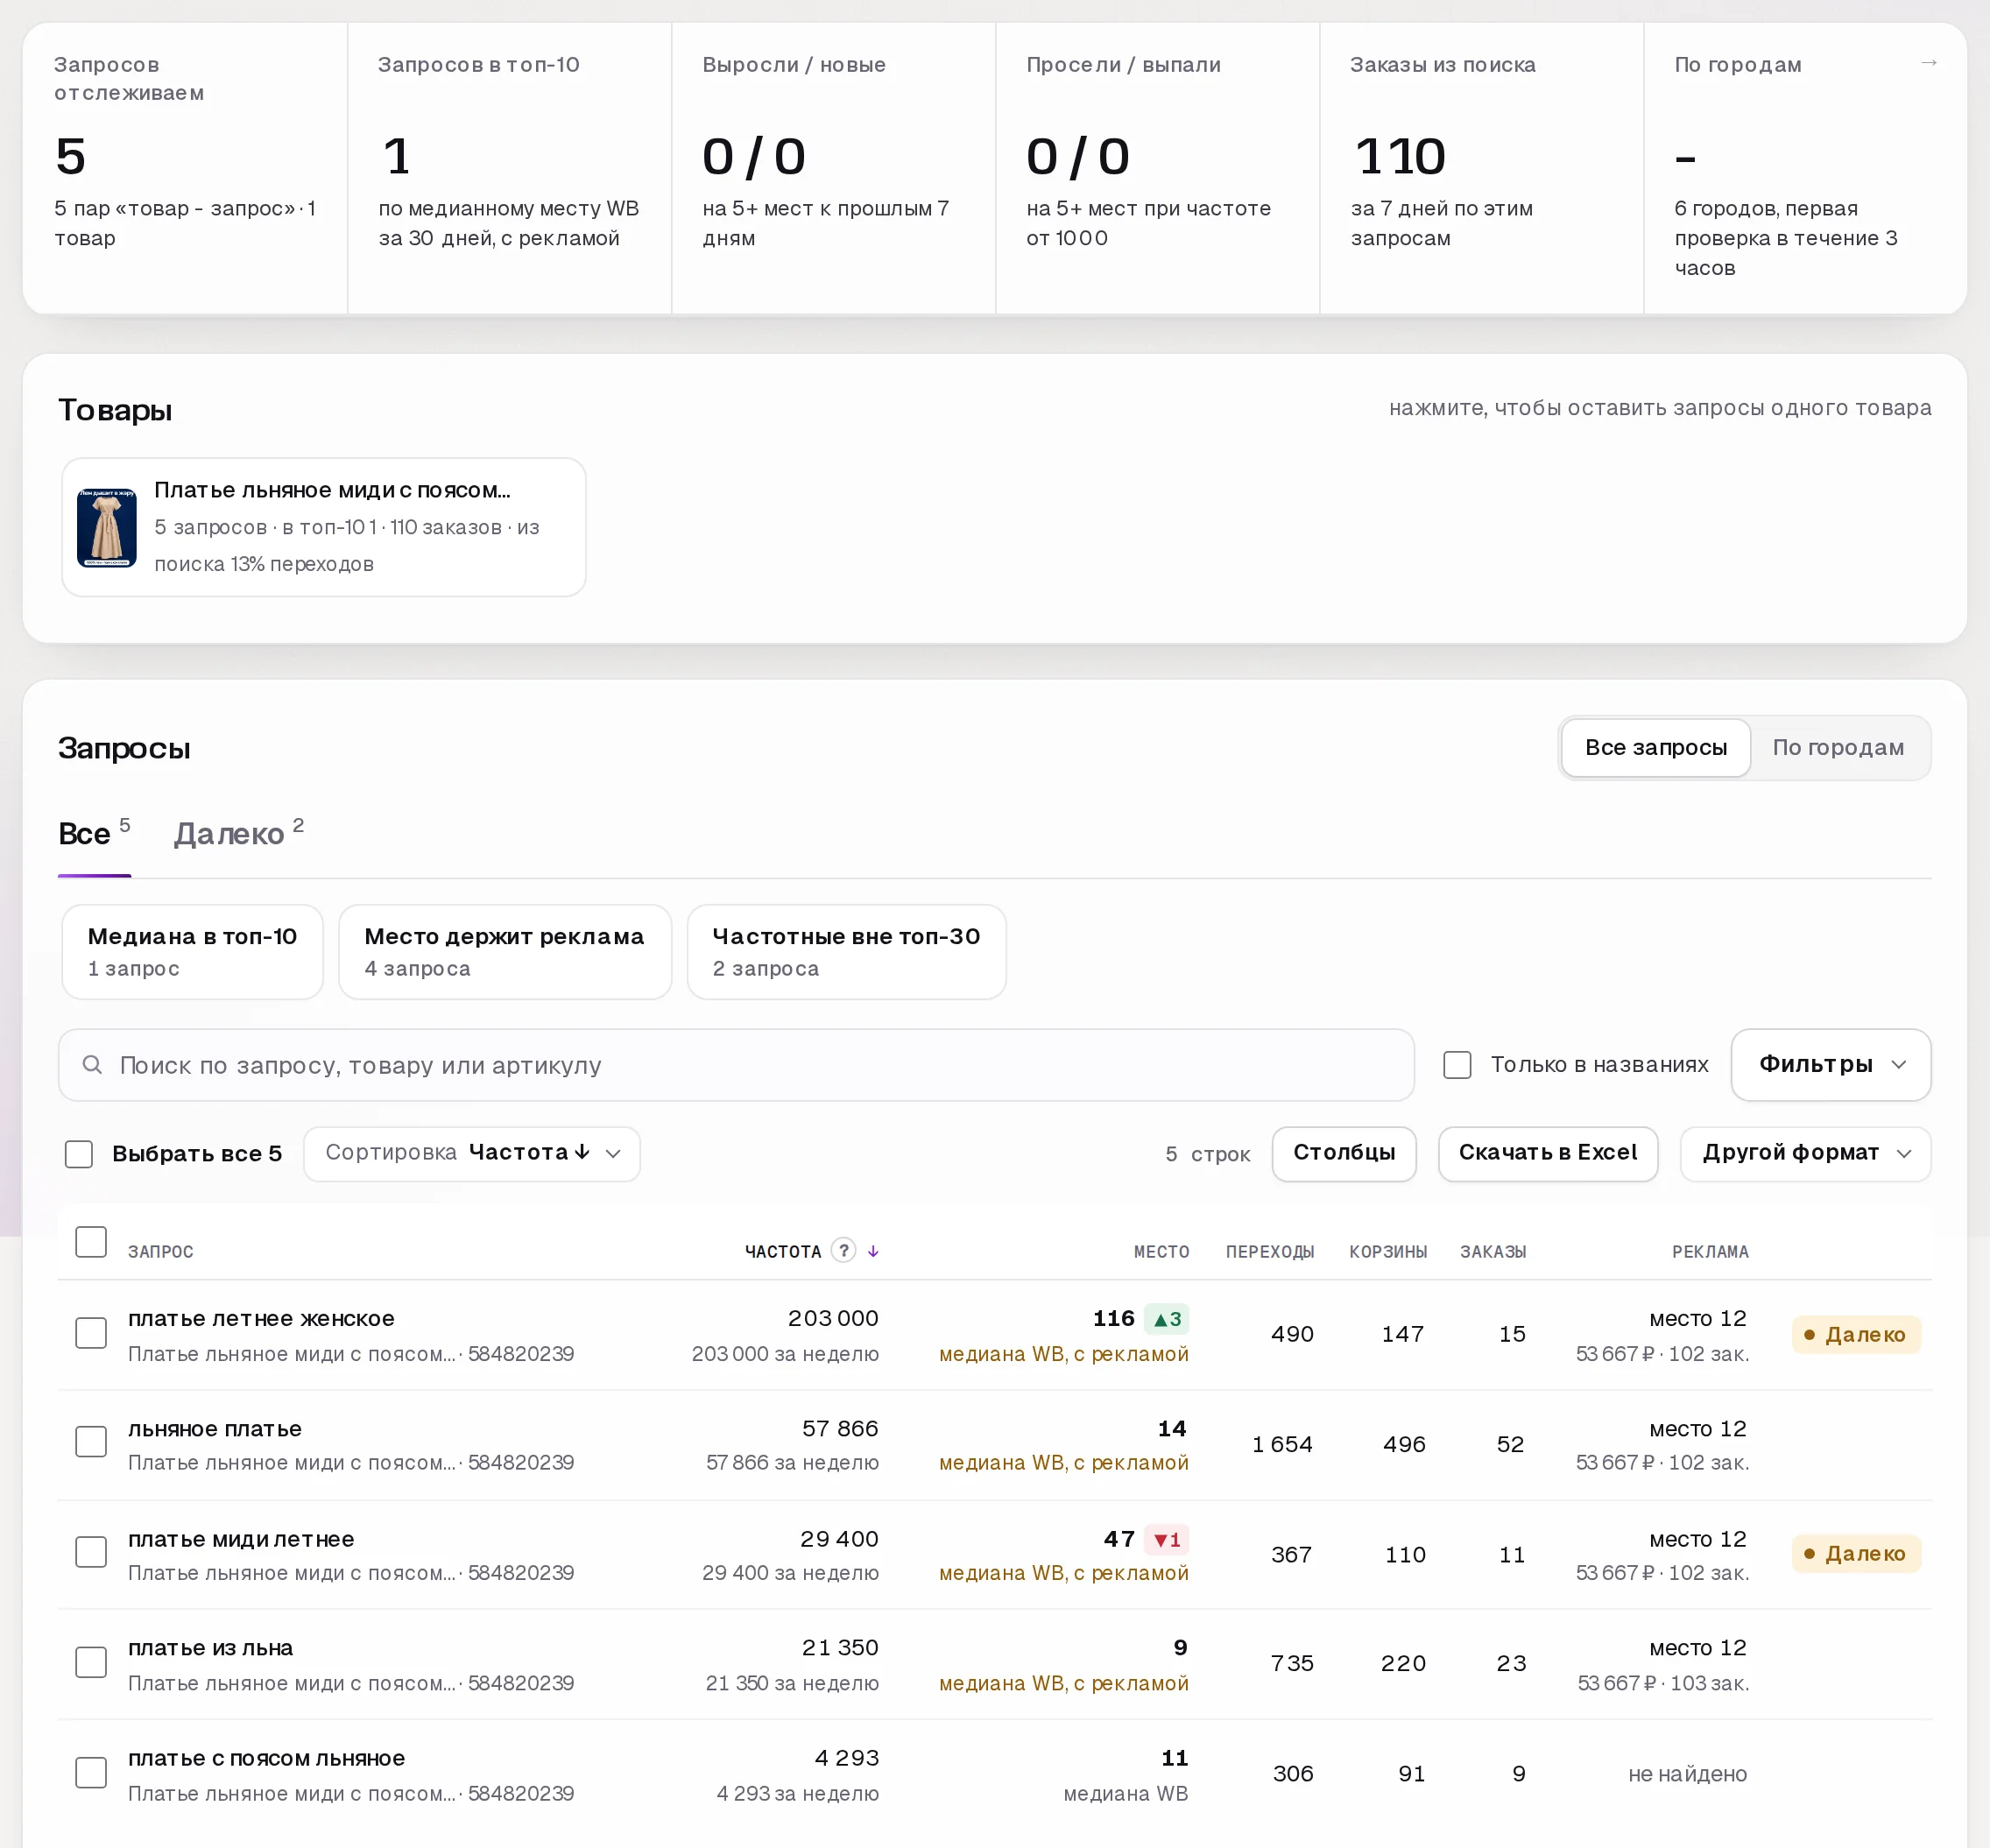Open the Сортировка Частота dropdown

click(472, 1153)
